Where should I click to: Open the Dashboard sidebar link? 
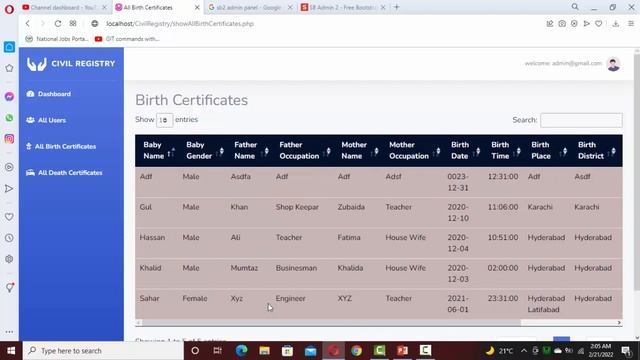pos(49,94)
